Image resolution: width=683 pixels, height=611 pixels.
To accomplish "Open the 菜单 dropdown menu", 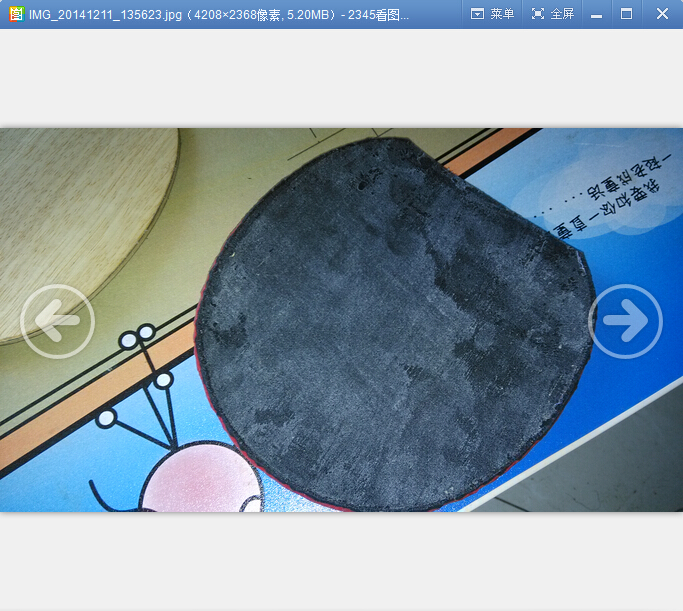I will (492, 14).
